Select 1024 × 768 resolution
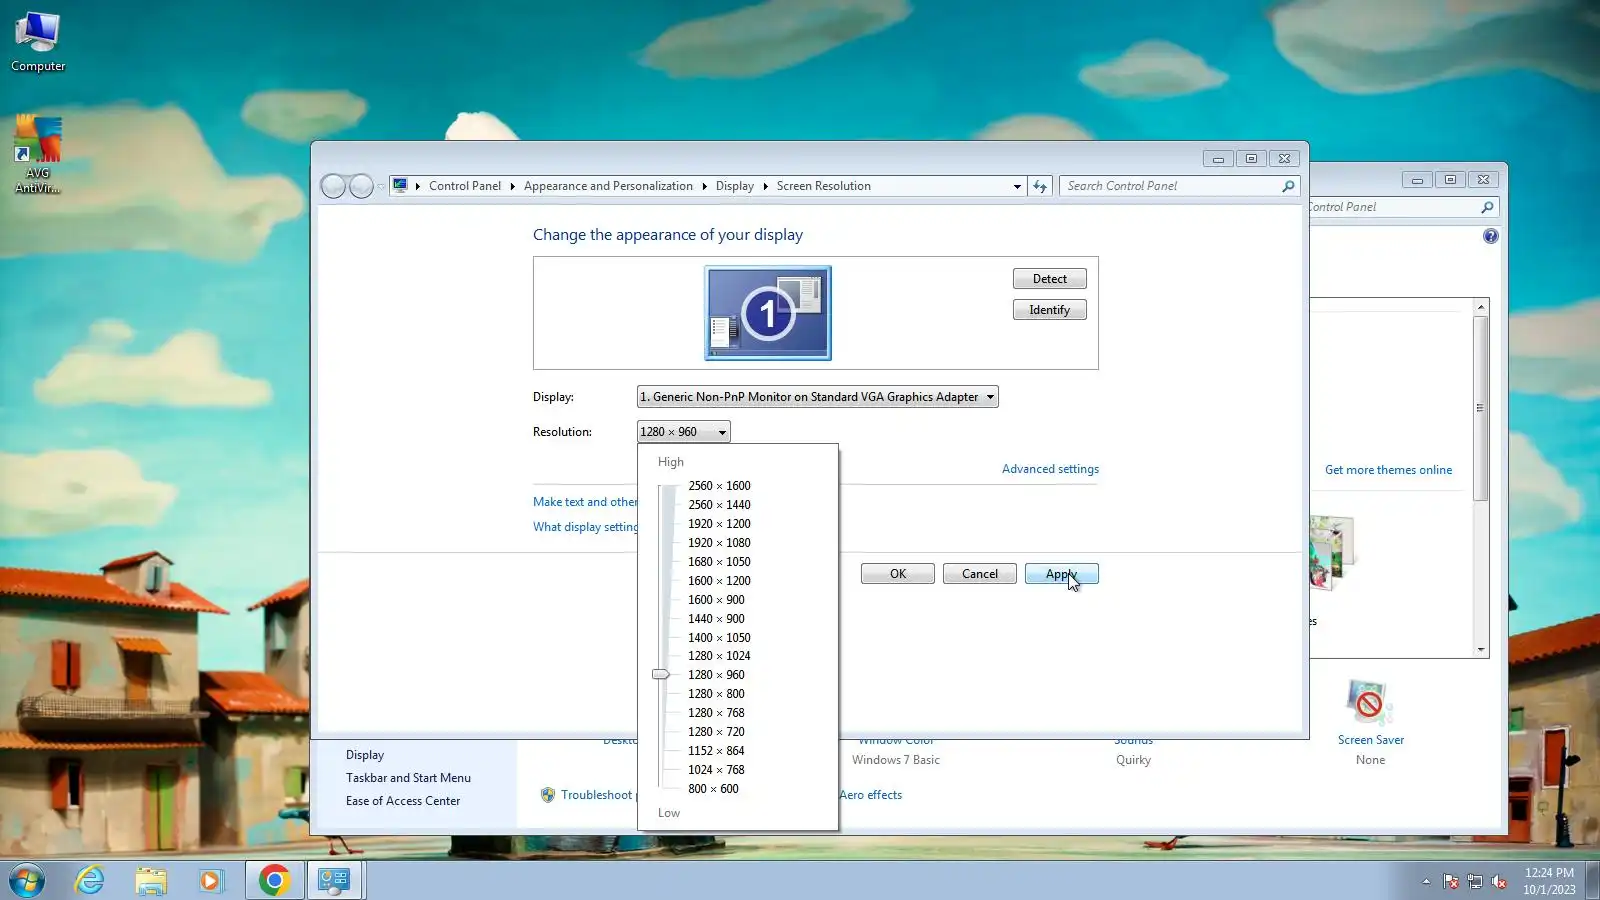This screenshot has width=1600, height=900. [x=716, y=770]
